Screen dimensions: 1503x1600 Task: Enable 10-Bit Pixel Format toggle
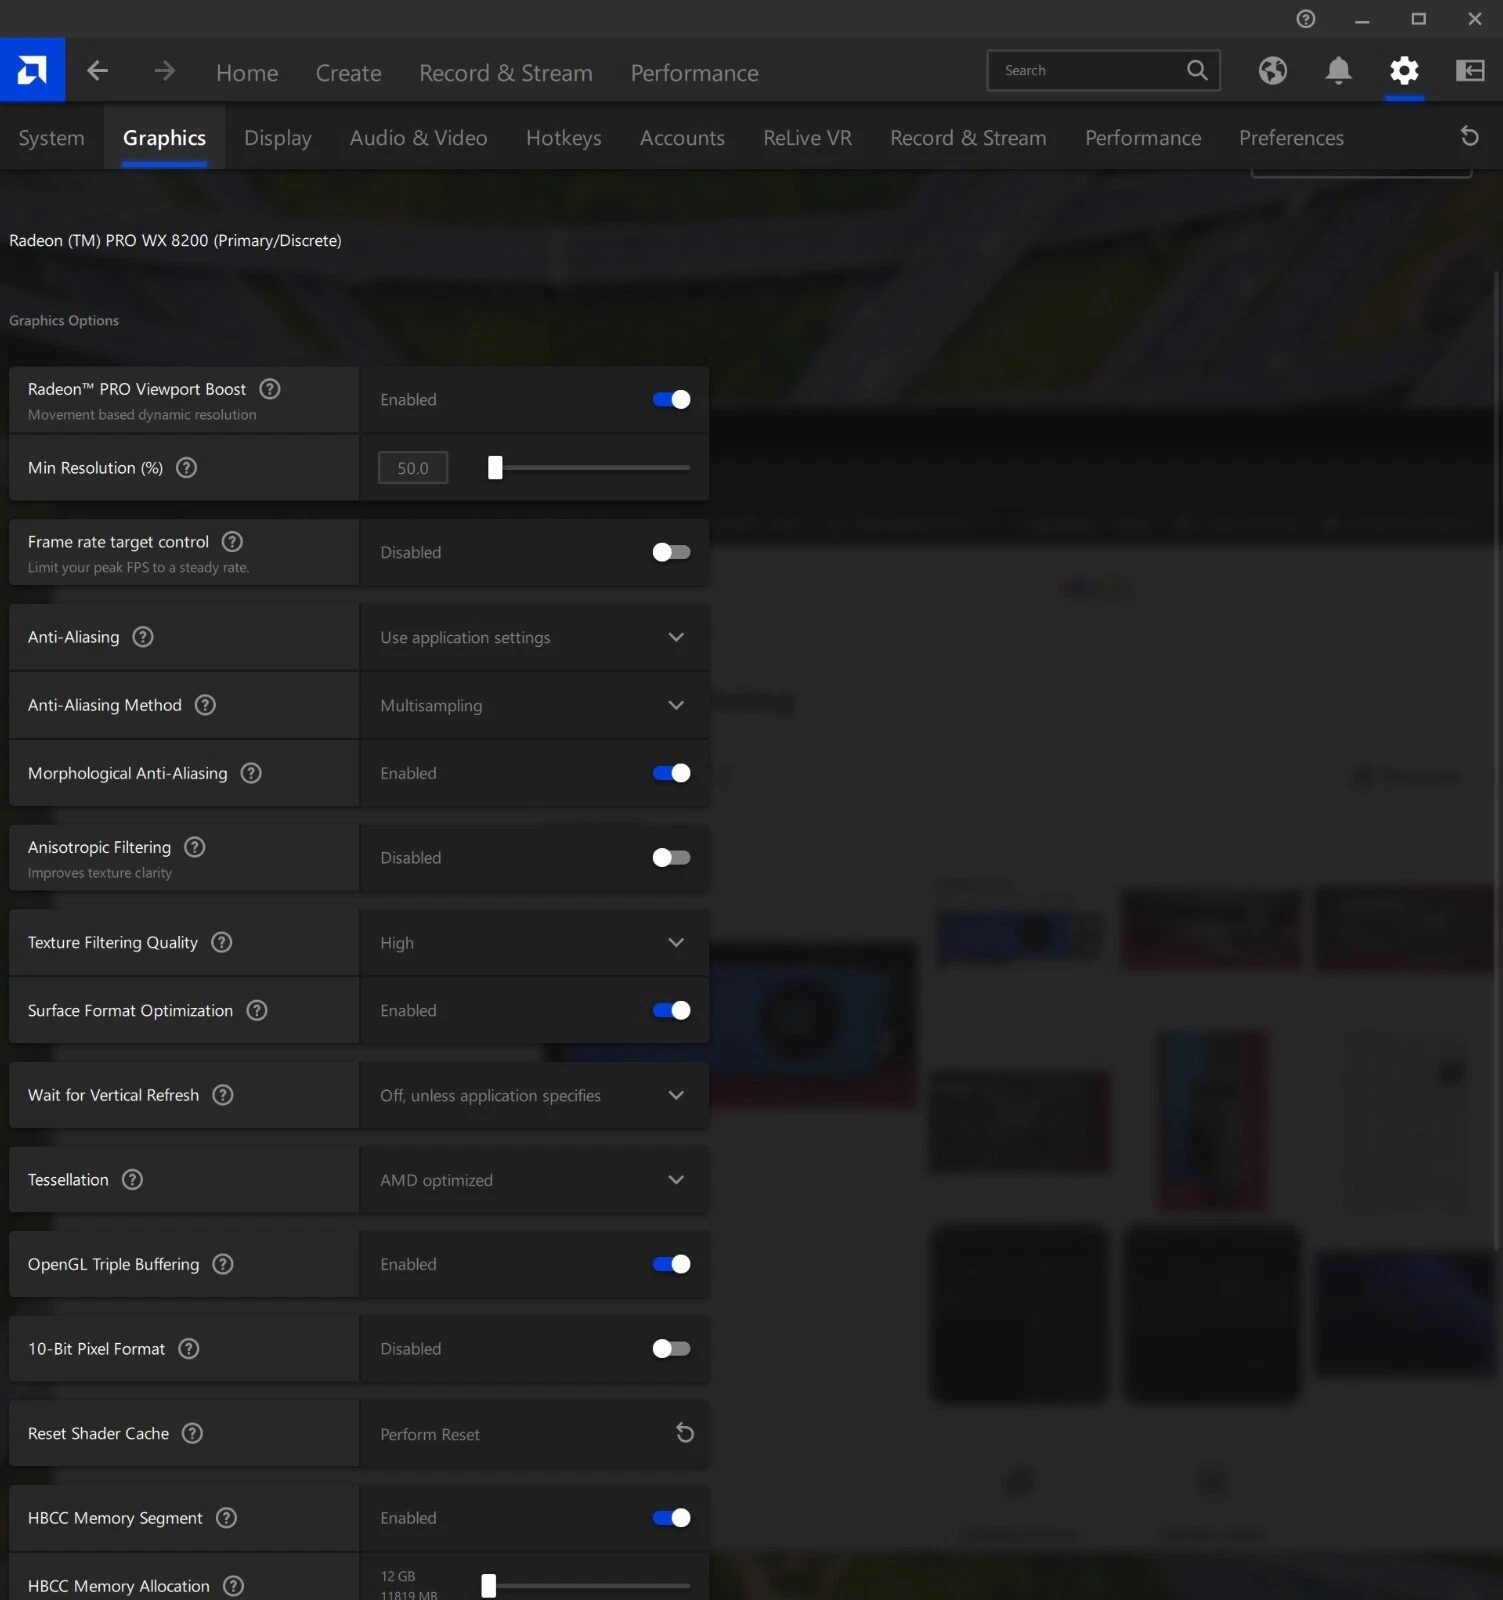pyautogui.click(x=671, y=1348)
